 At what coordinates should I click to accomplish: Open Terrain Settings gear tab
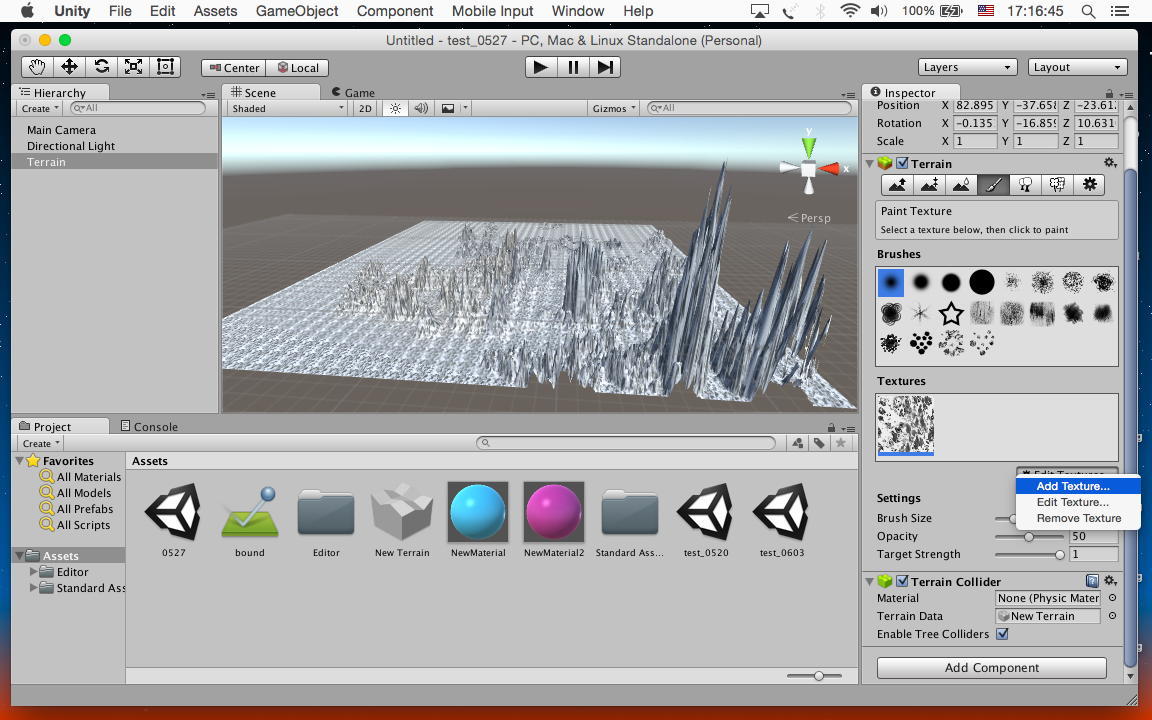click(x=1089, y=185)
